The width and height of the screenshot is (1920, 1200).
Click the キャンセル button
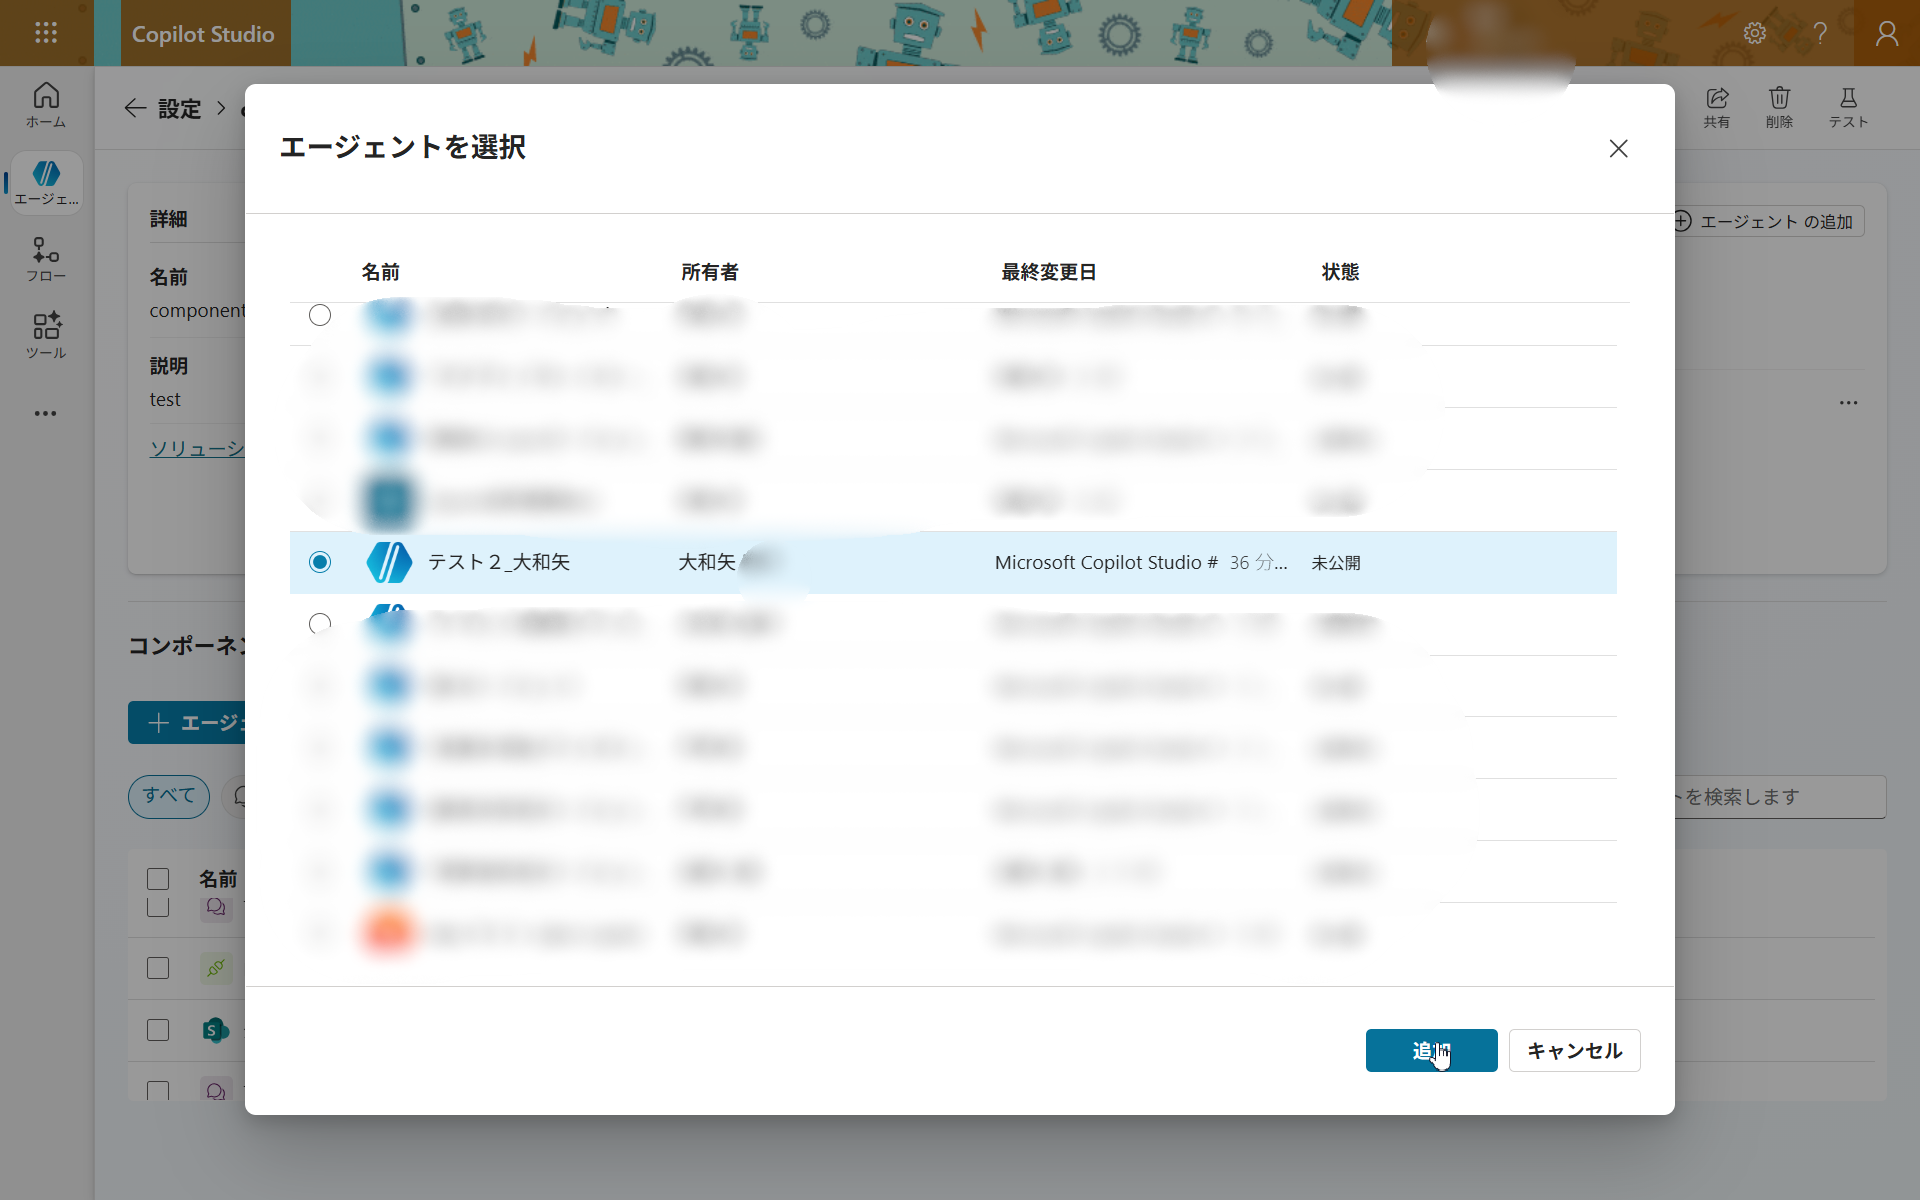click(x=1574, y=1050)
